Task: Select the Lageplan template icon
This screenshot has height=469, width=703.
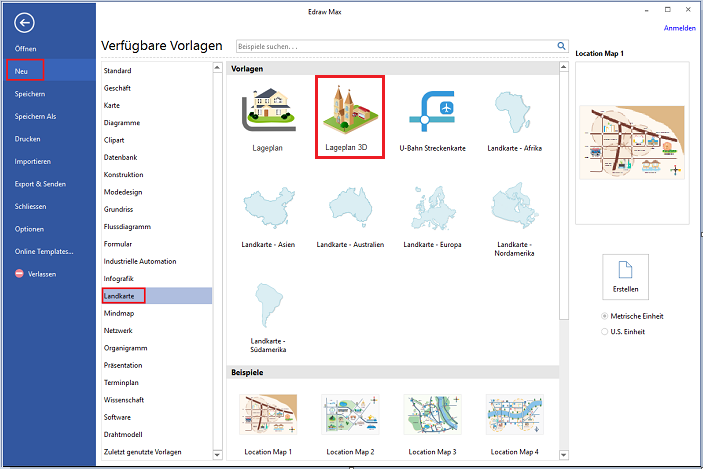Action: [x=268, y=110]
